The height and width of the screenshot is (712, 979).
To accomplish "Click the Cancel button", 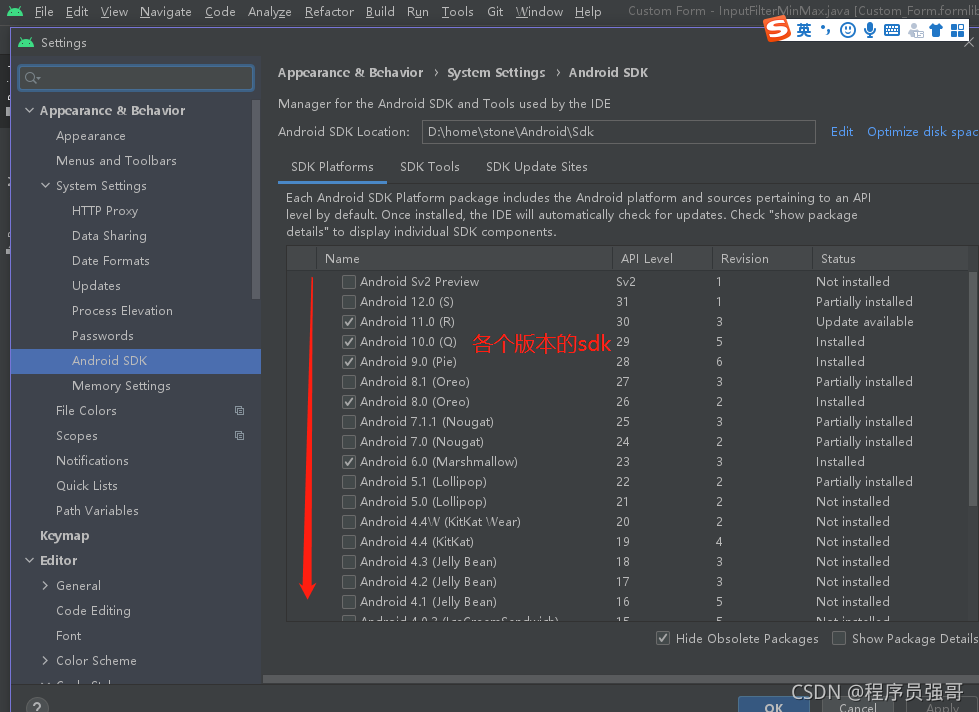I will point(858,706).
